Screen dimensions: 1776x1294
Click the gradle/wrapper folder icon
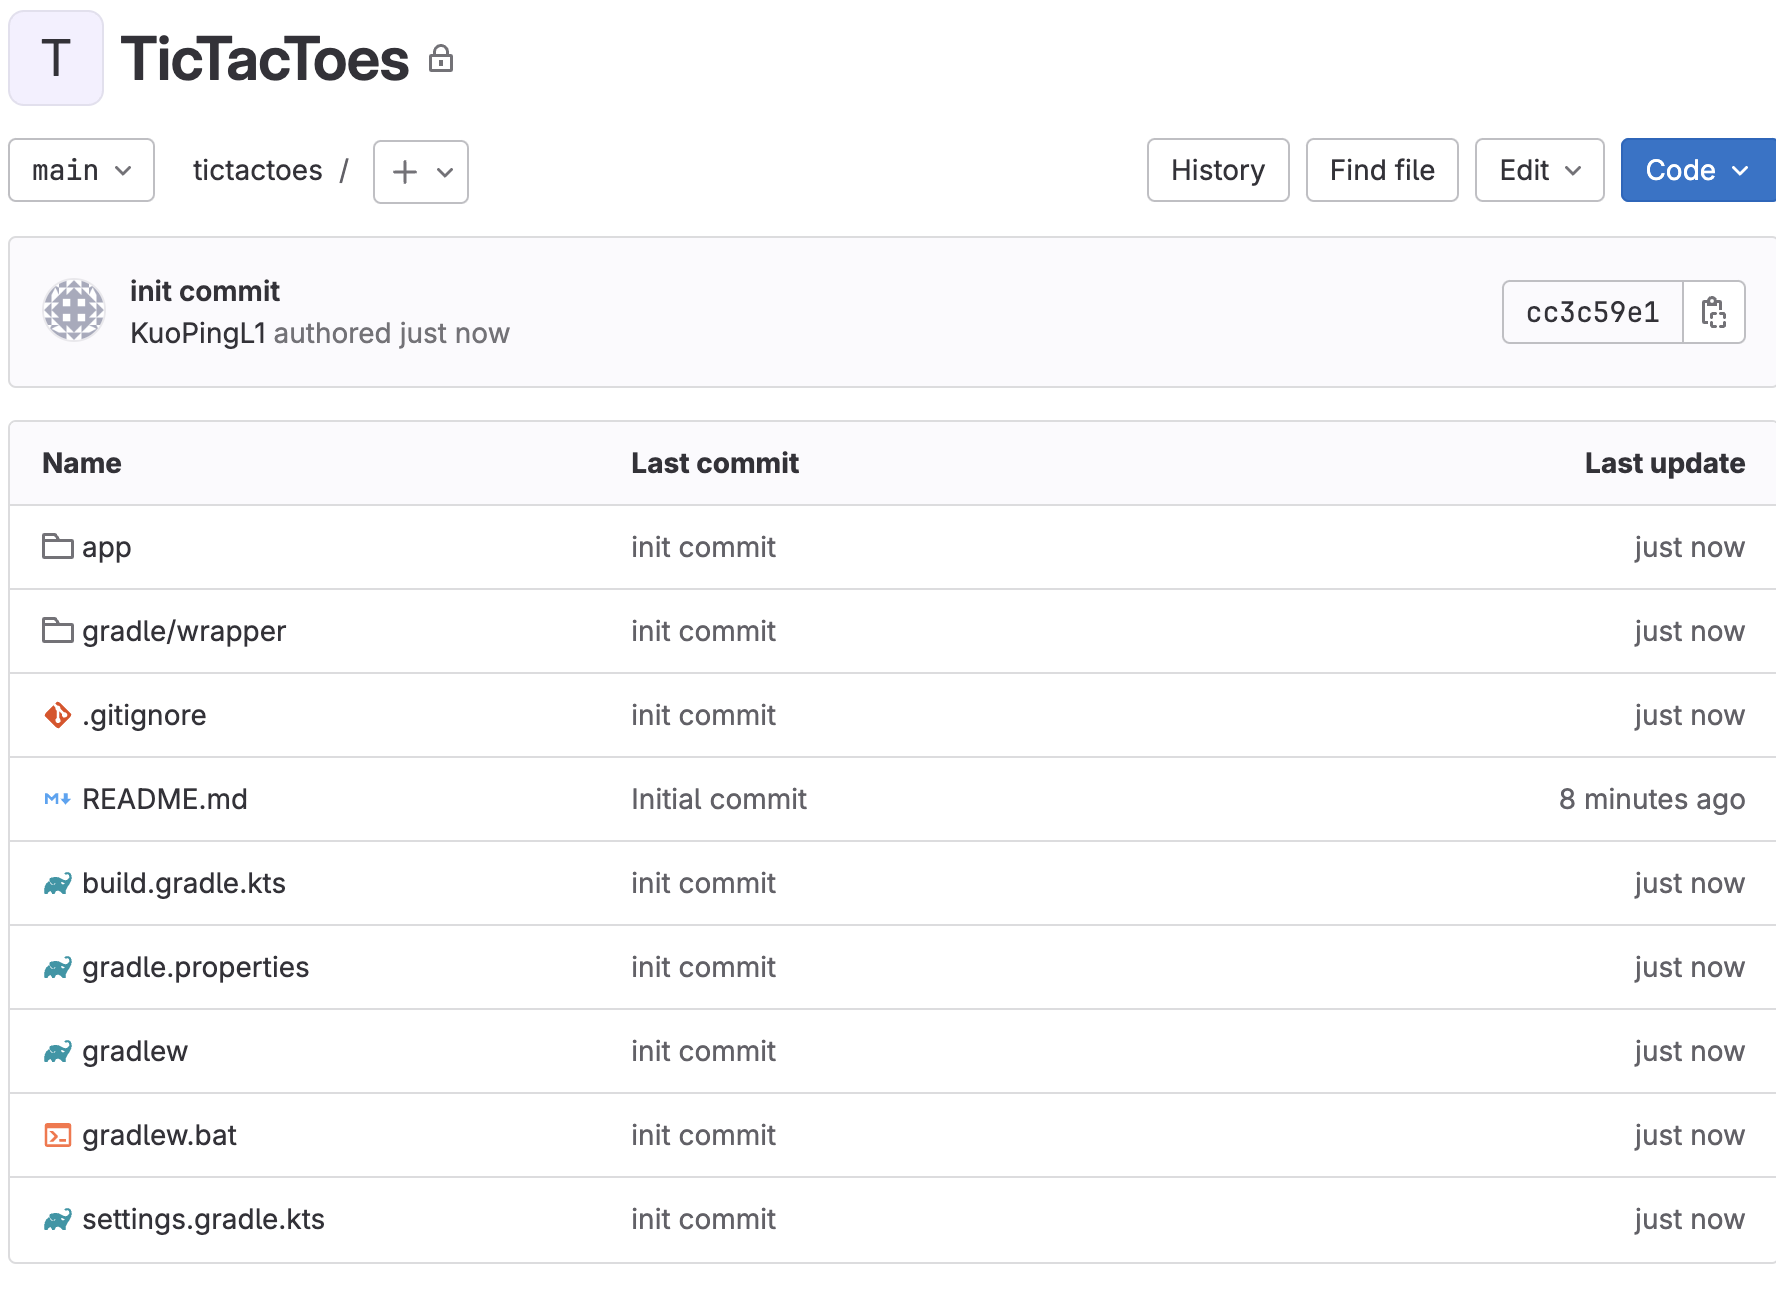[58, 630]
